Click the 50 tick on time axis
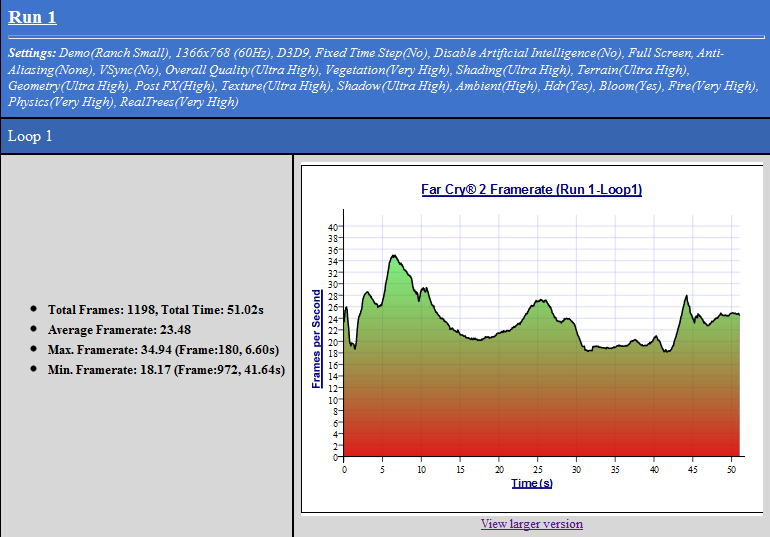This screenshot has width=770, height=537. click(731, 470)
